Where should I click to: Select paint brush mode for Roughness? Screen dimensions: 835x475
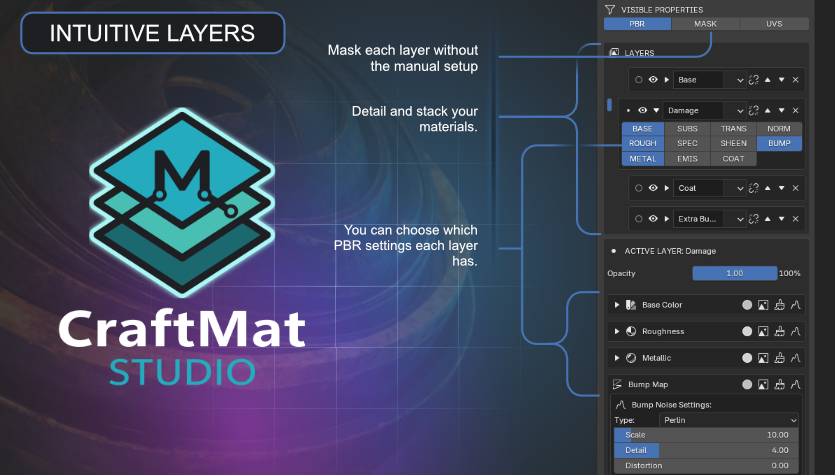coord(780,331)
